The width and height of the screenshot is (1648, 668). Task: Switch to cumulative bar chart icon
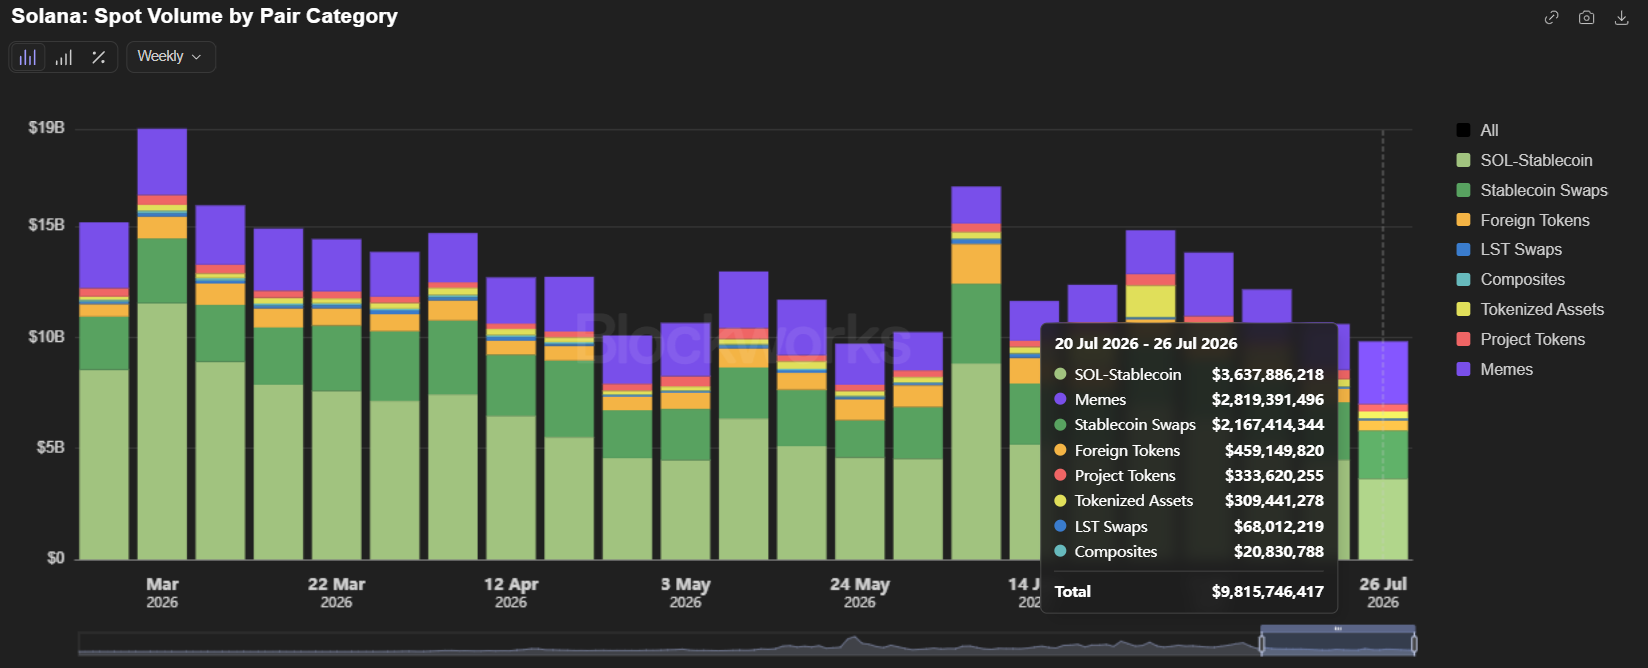point(63,57)
